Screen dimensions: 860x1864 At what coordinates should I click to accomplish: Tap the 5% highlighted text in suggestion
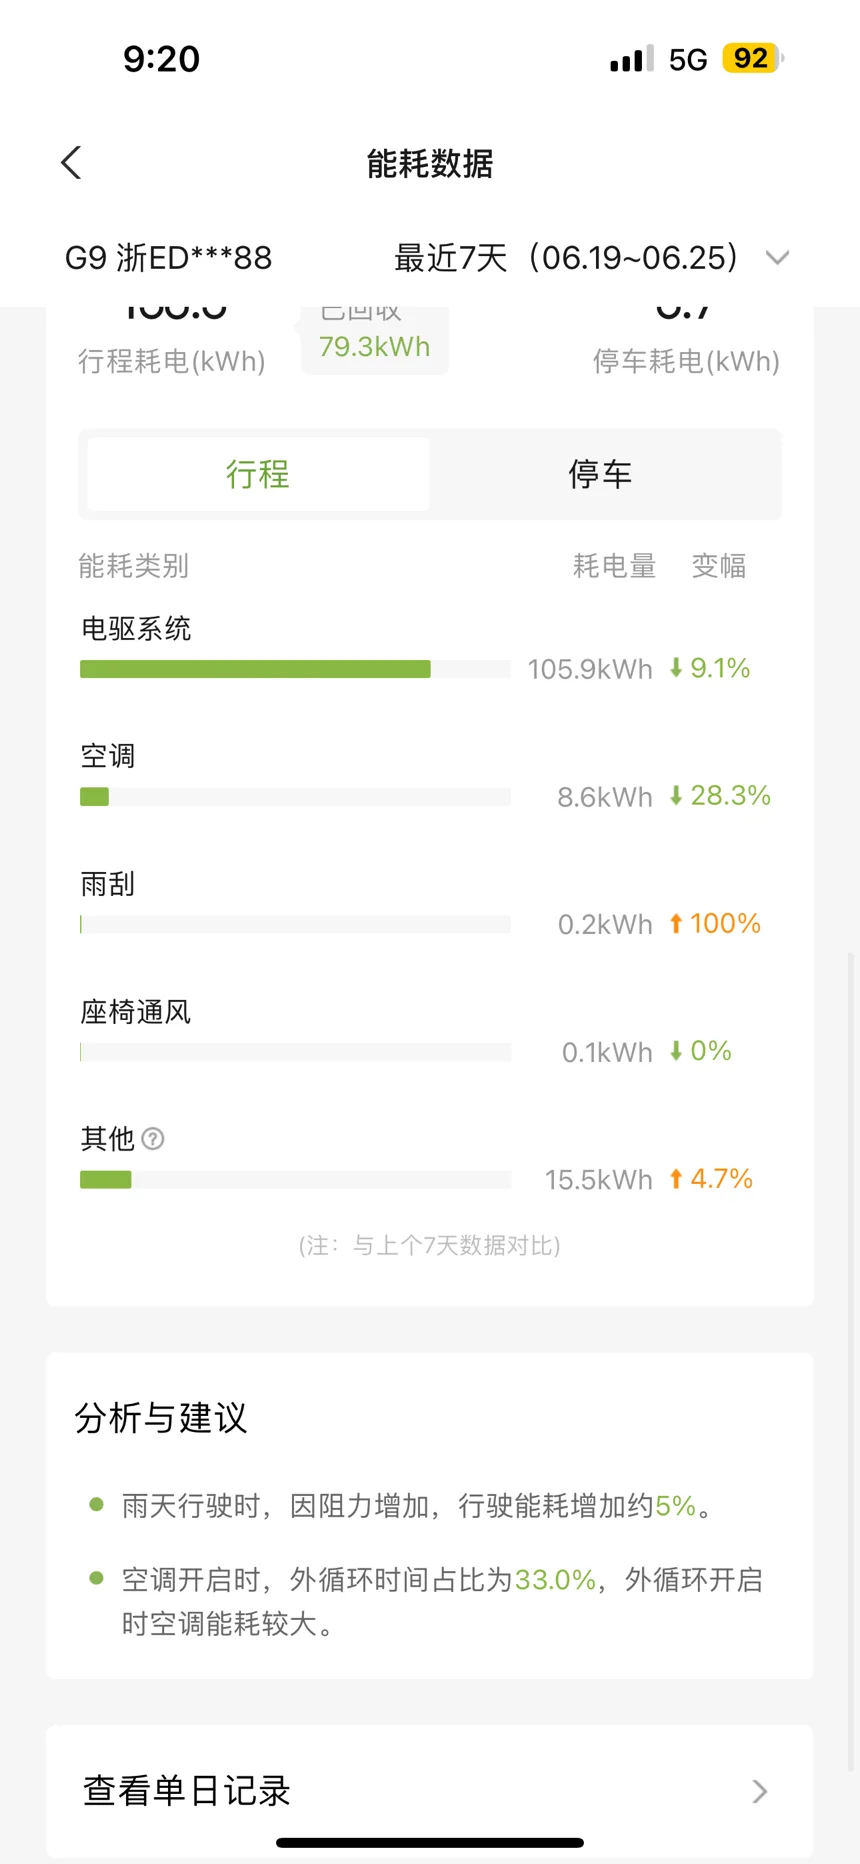click(x=675, y=1506)
